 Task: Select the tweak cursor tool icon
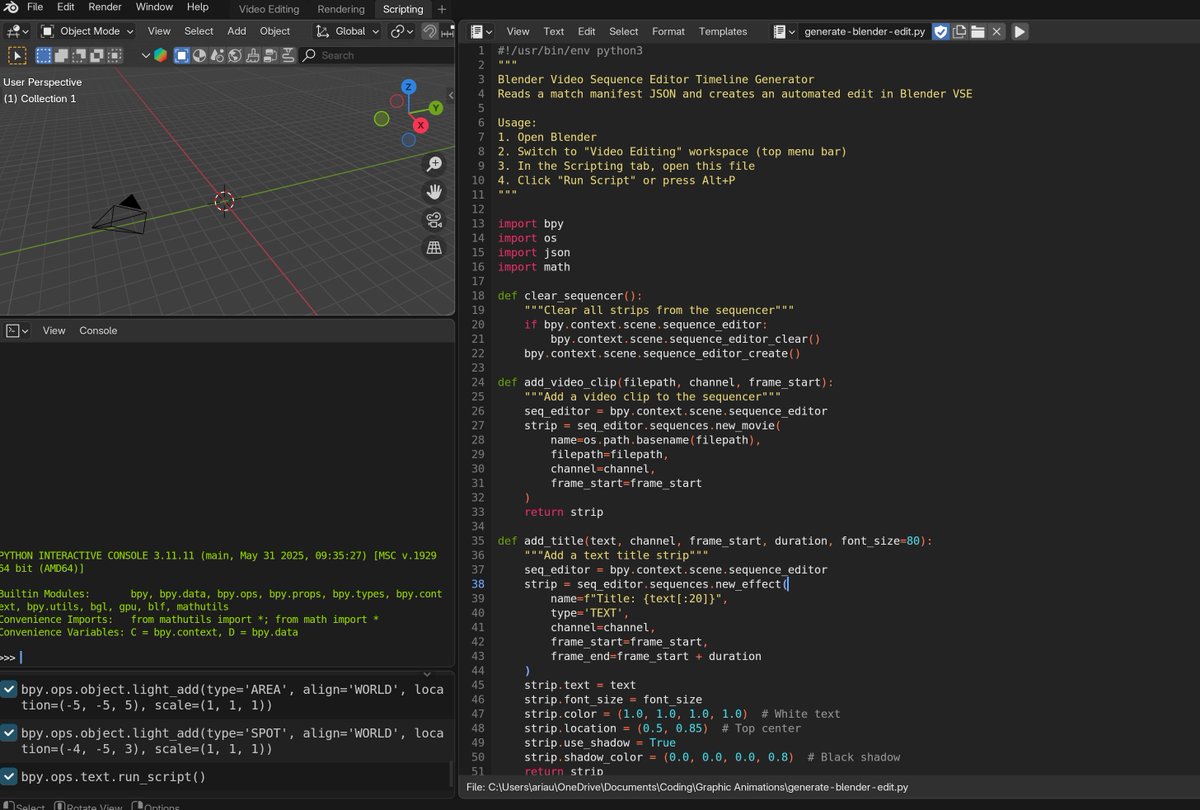pos(17,56)
